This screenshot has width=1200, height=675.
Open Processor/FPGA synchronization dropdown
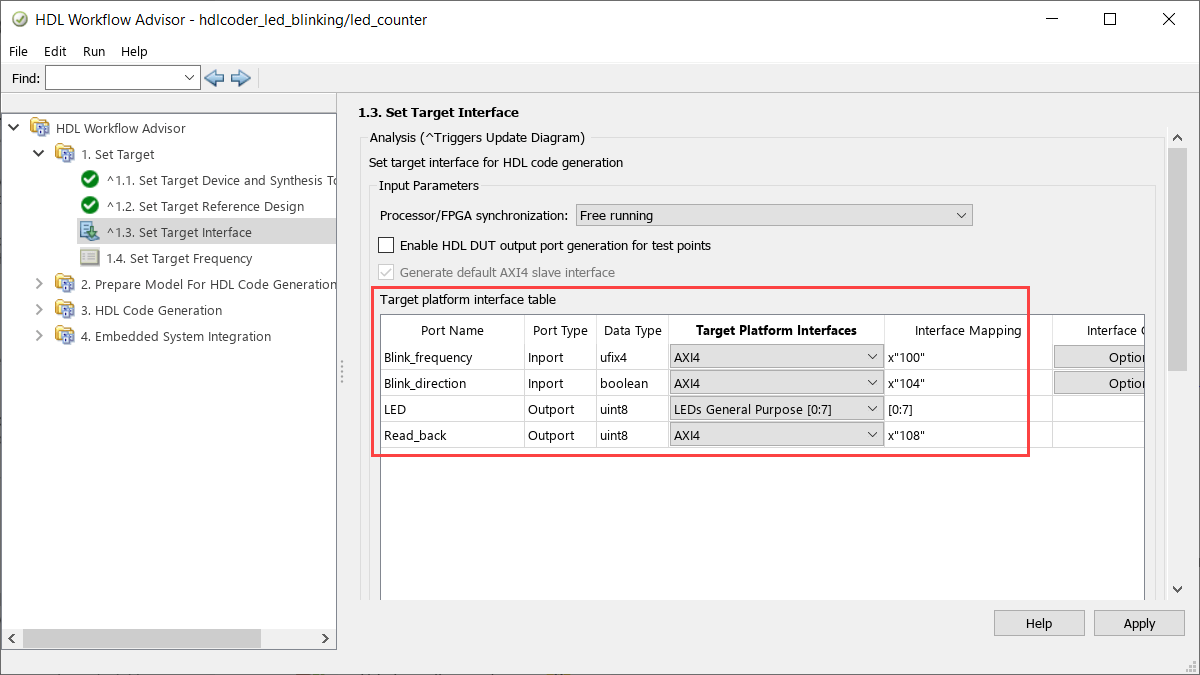[773, 215]
